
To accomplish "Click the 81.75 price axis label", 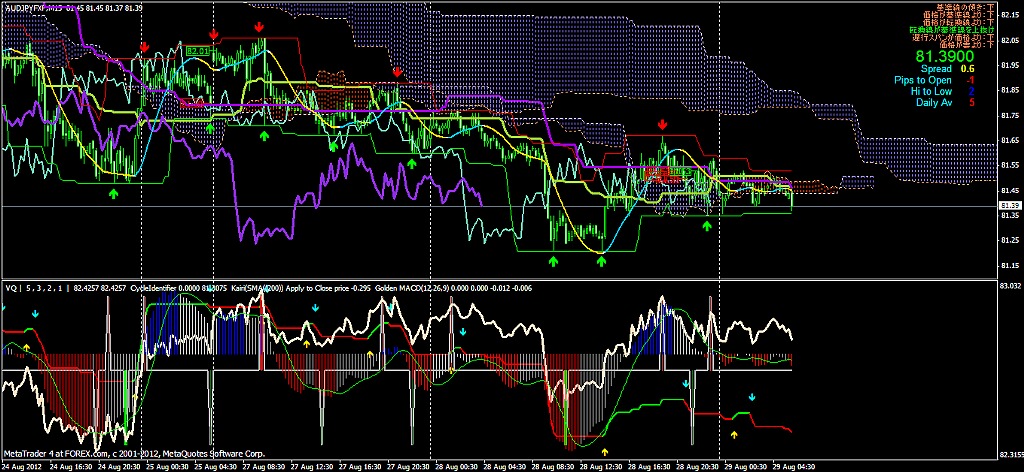I will [1010, 115].
